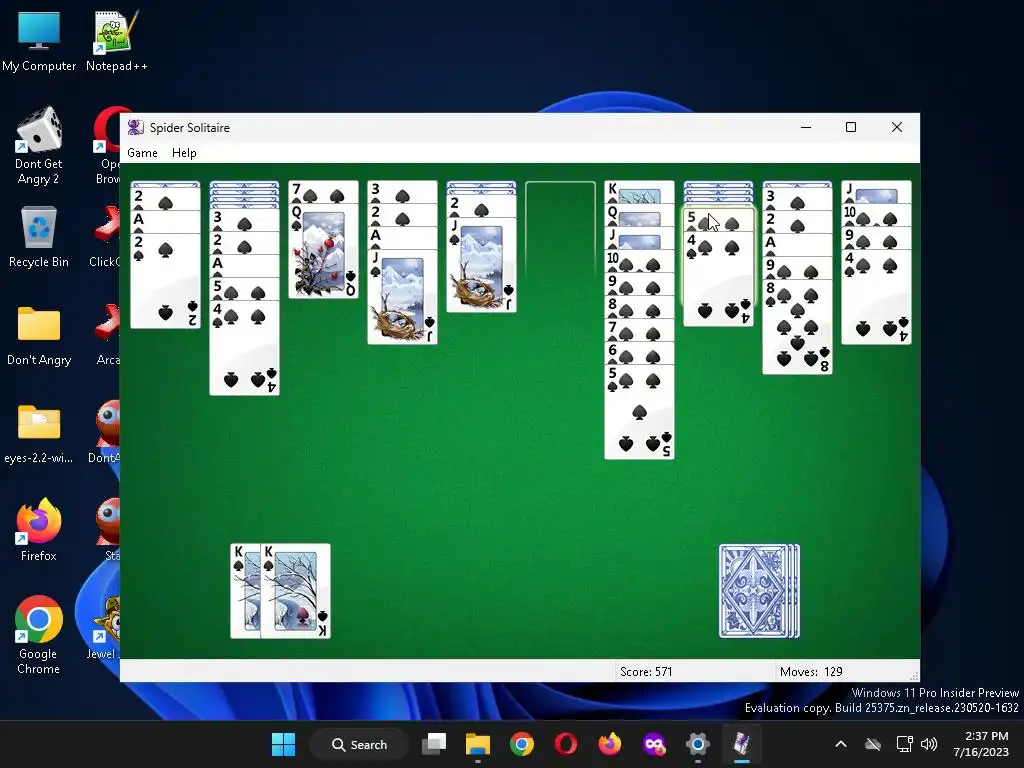
Task: Close the Spider Solitaire window
Action: click(897, 127)
